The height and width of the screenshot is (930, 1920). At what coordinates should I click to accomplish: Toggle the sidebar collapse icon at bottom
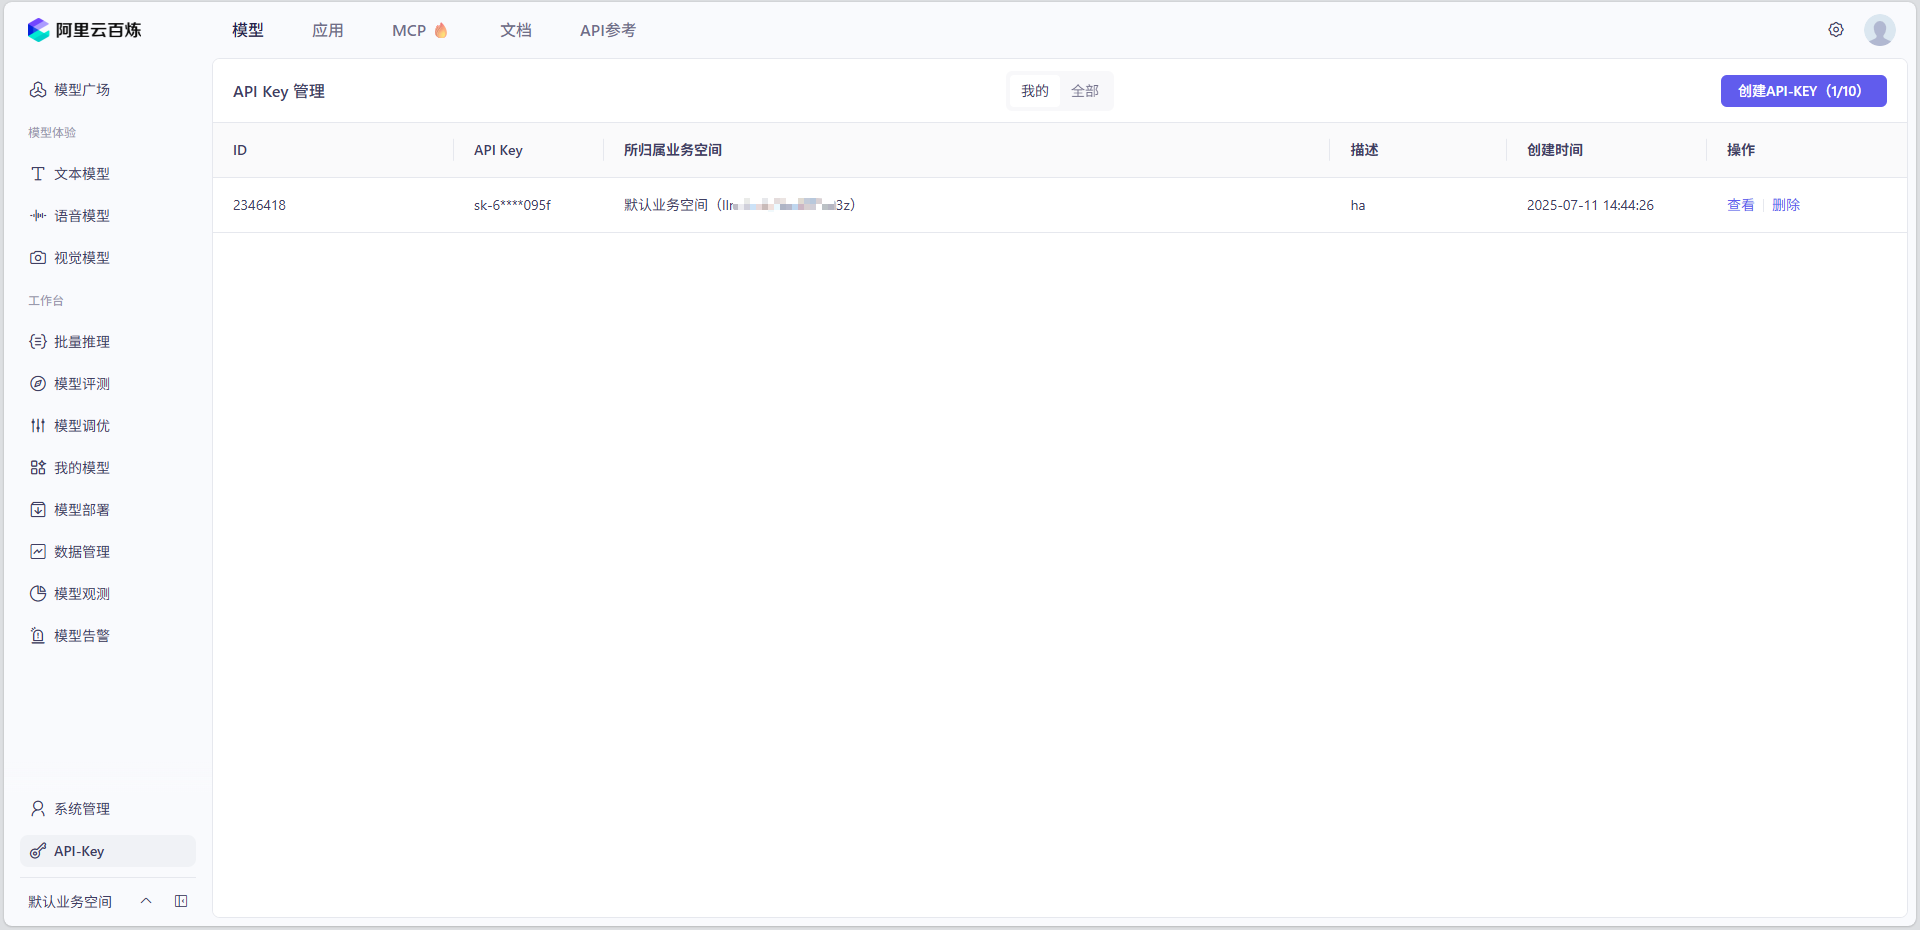coord(181,901)
